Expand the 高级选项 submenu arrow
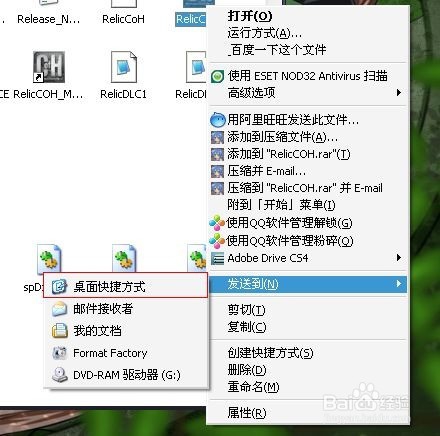Image resolution: width=440 pixels, height=436 pixels. pos(399,93)
